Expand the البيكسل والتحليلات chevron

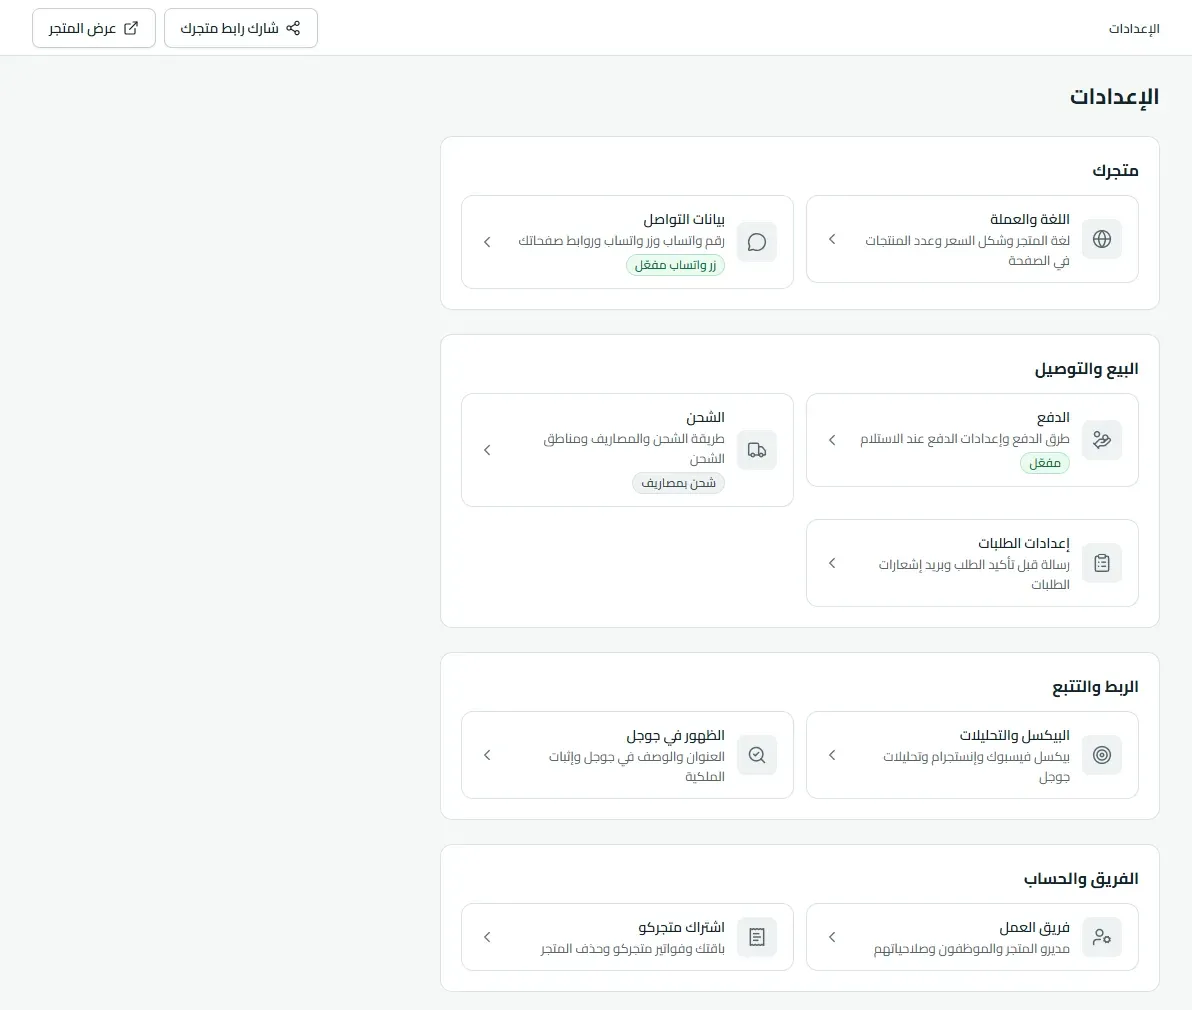(x=832, y=755)
